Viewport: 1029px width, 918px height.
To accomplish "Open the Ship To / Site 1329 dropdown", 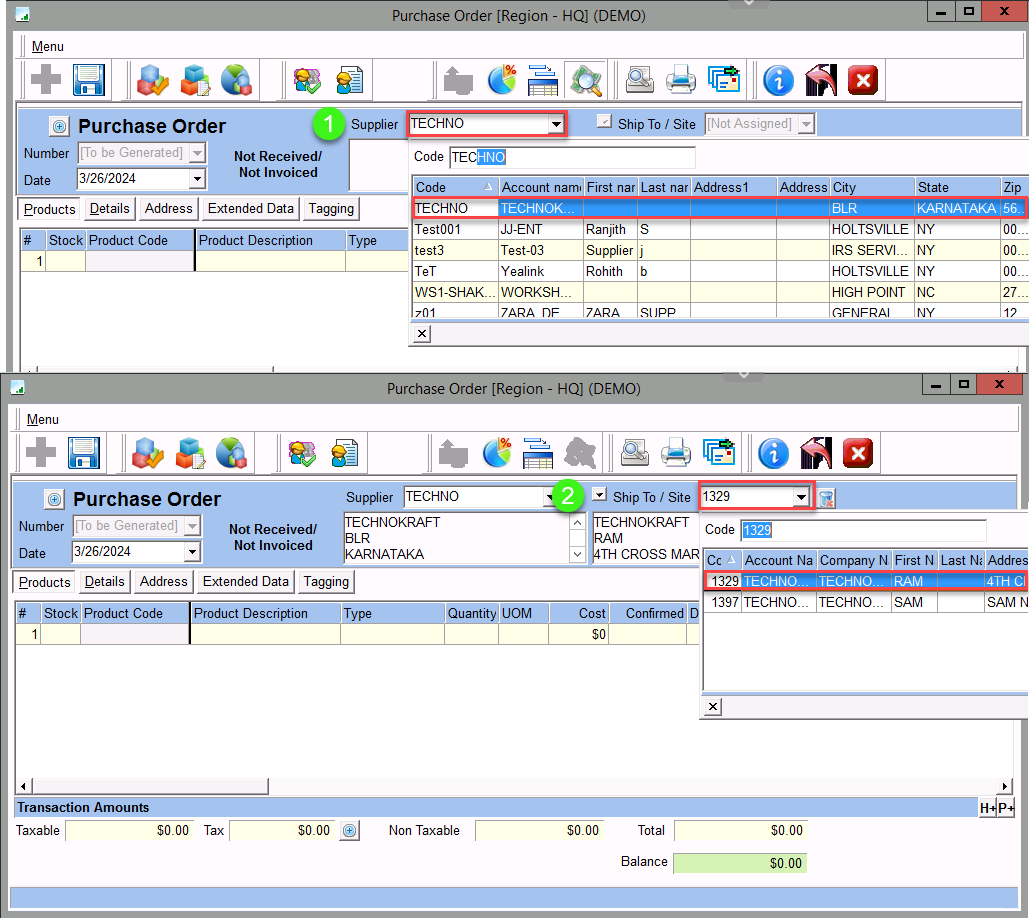I will point(800,497).
